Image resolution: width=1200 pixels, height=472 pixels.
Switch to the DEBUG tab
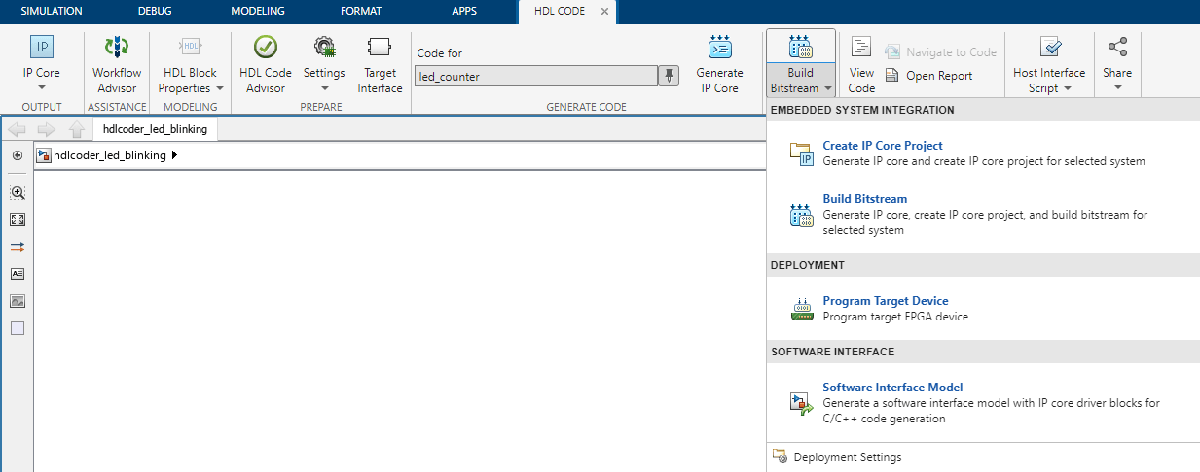(157, 12)
